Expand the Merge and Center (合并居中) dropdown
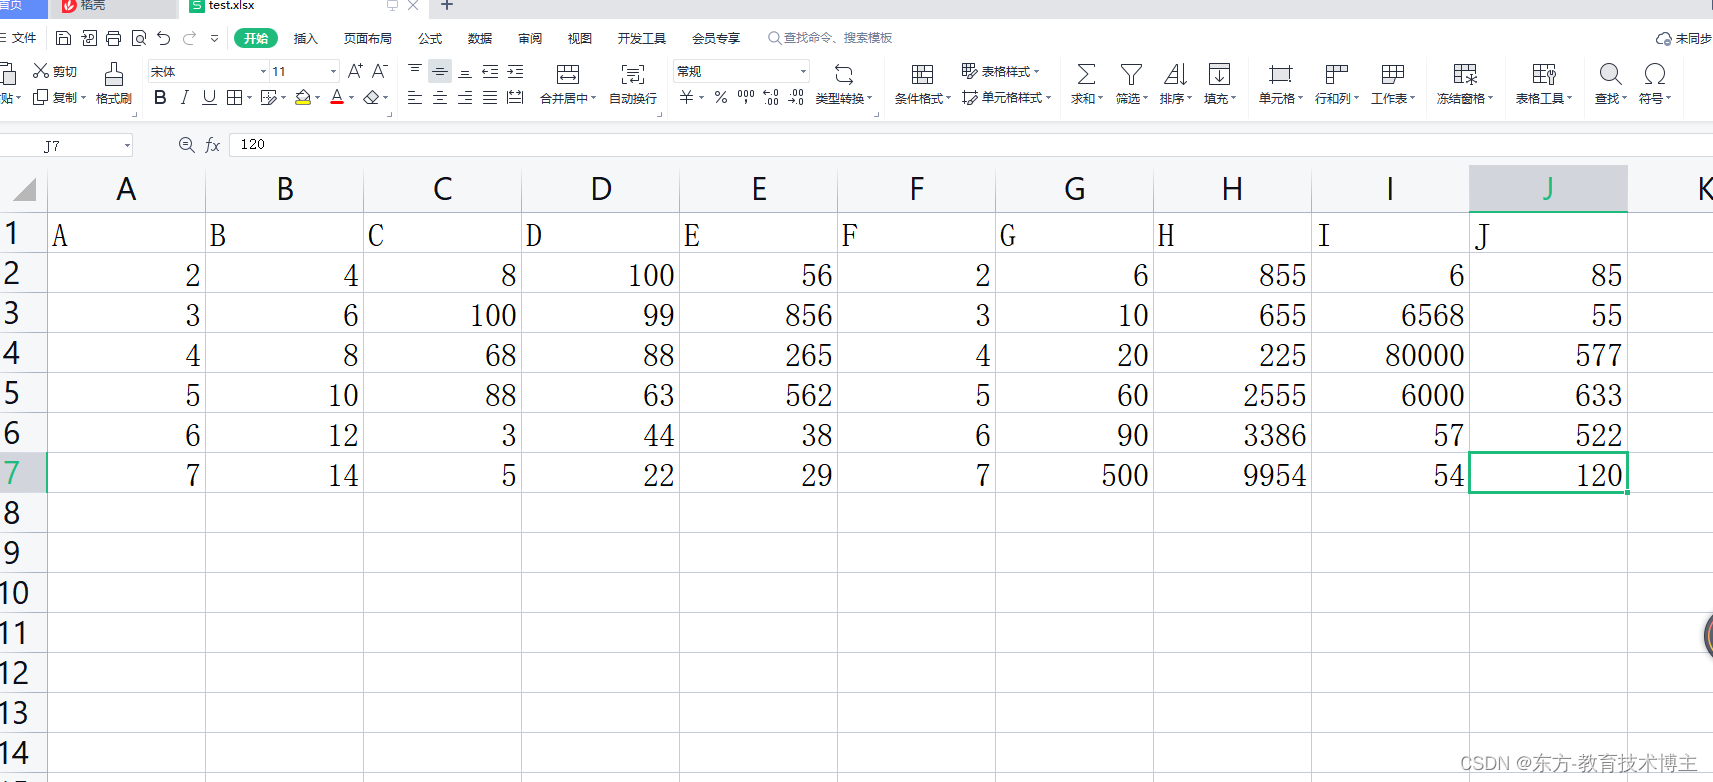 click(x=594, y=98)
